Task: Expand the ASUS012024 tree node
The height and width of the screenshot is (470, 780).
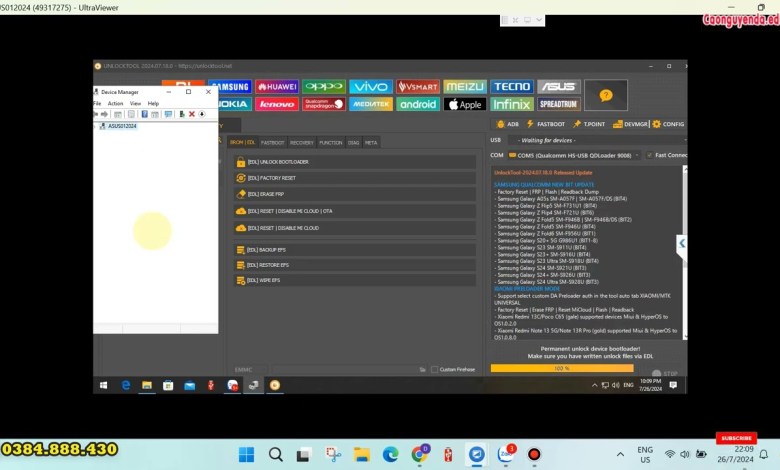Action: point(99,126)
